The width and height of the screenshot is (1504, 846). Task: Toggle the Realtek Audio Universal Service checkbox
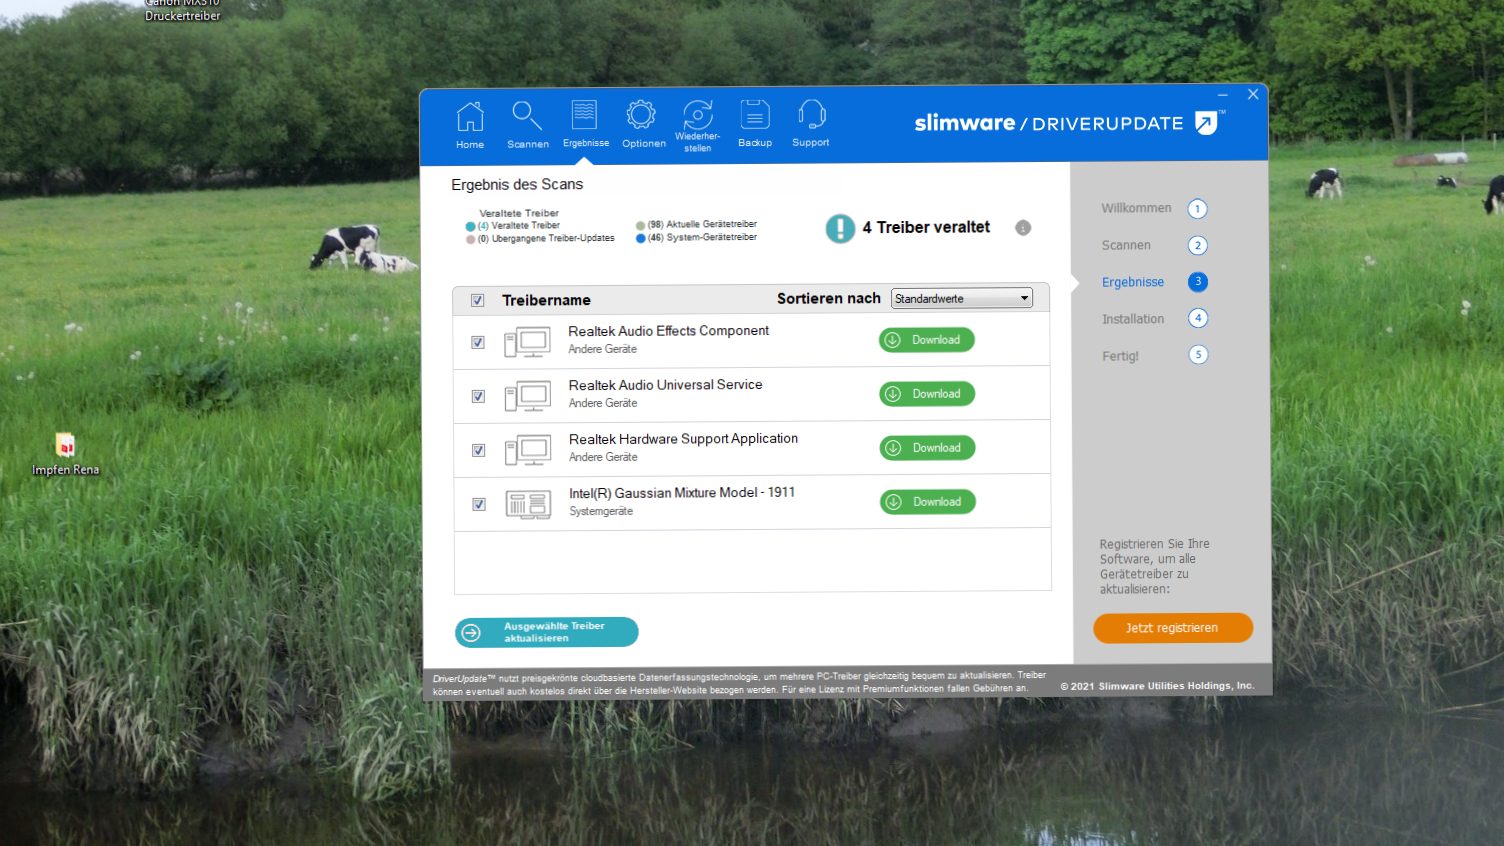[478, 396]
